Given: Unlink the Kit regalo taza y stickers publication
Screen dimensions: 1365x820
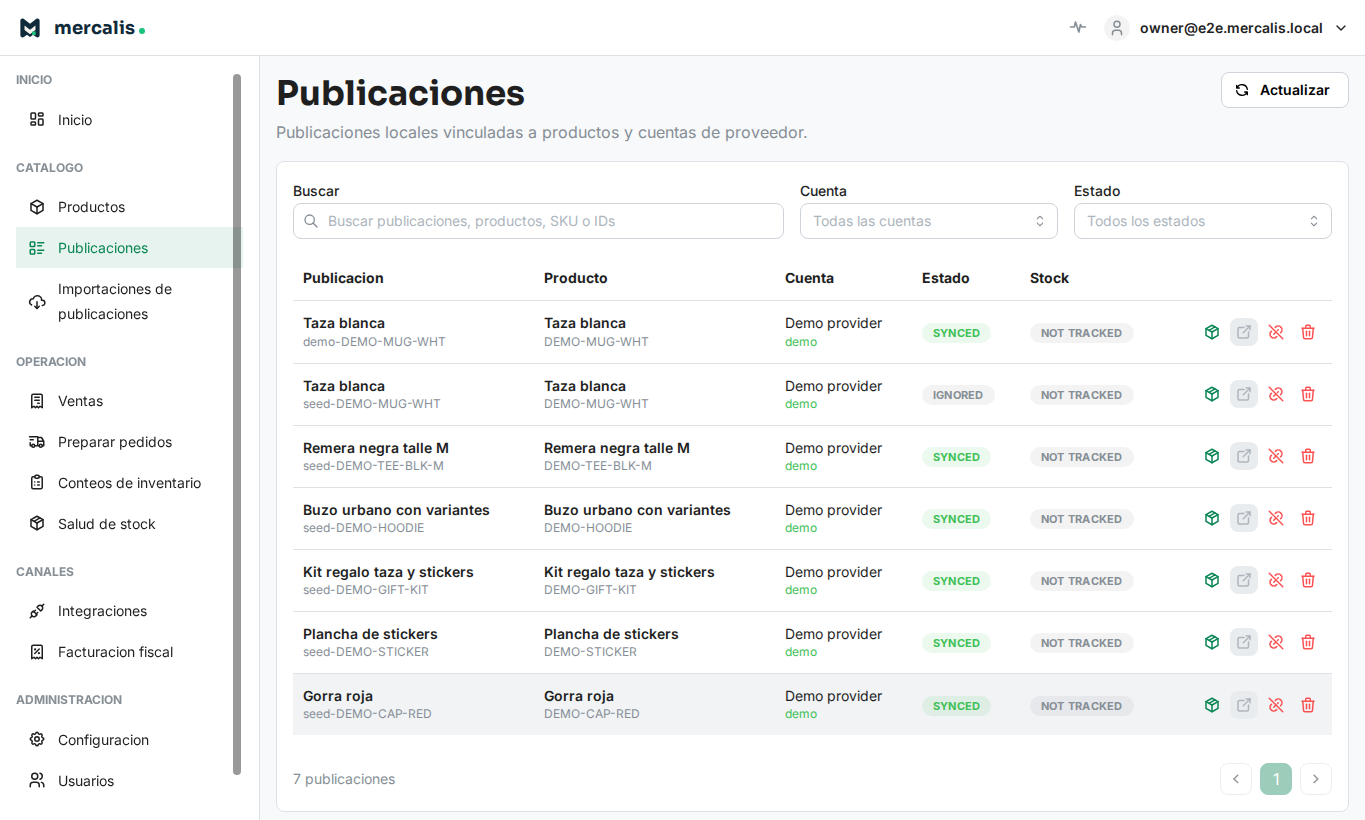Looking at the screenshot, I should pyautogui.click(x=1276, y=580).
